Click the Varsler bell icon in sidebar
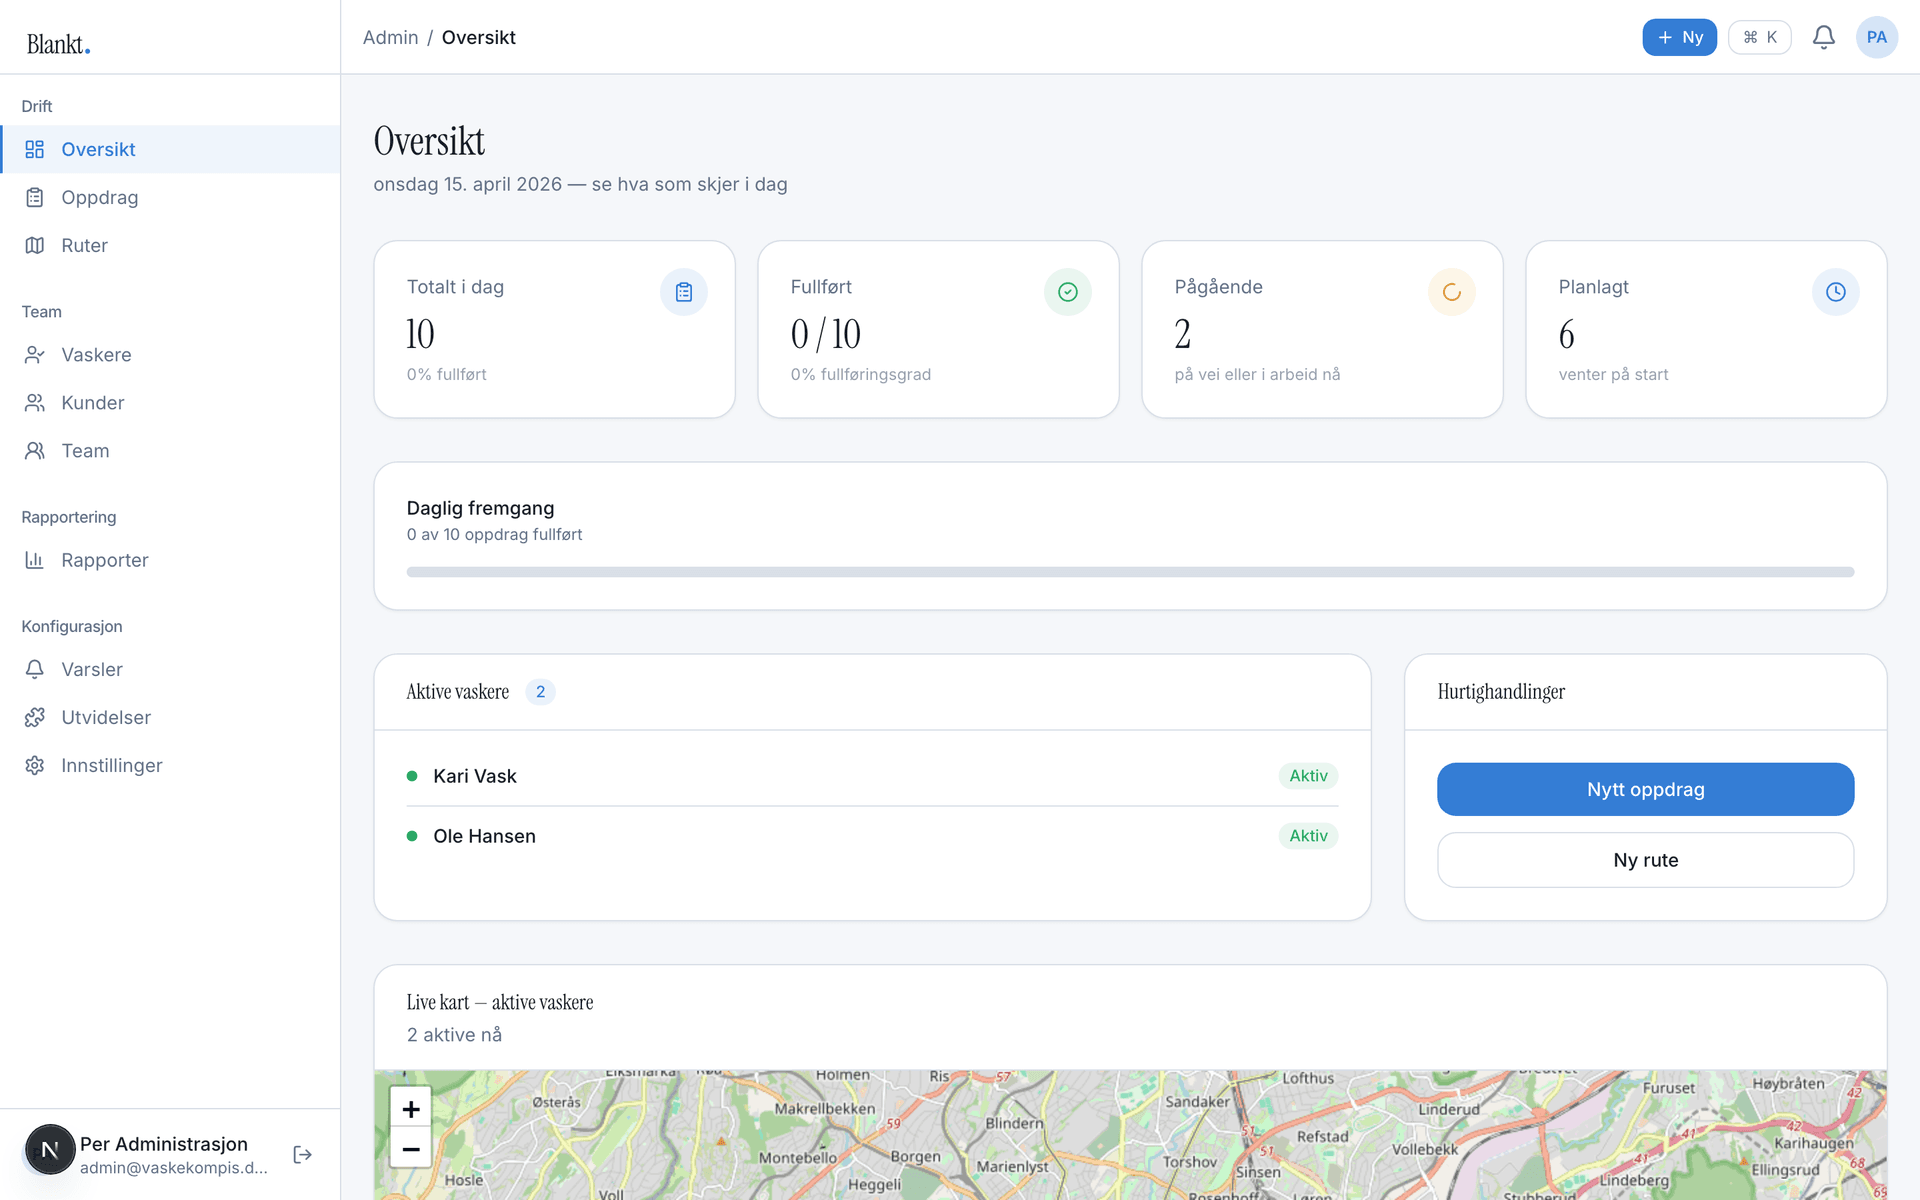 coord(35,669)
